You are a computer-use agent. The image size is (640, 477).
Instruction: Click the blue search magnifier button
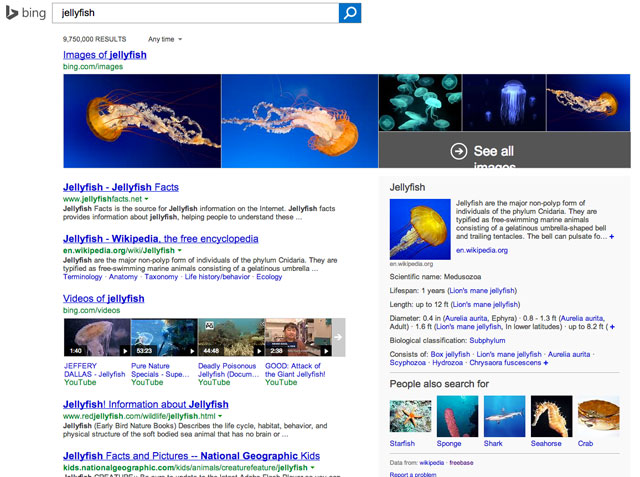[x=350, y=13]
